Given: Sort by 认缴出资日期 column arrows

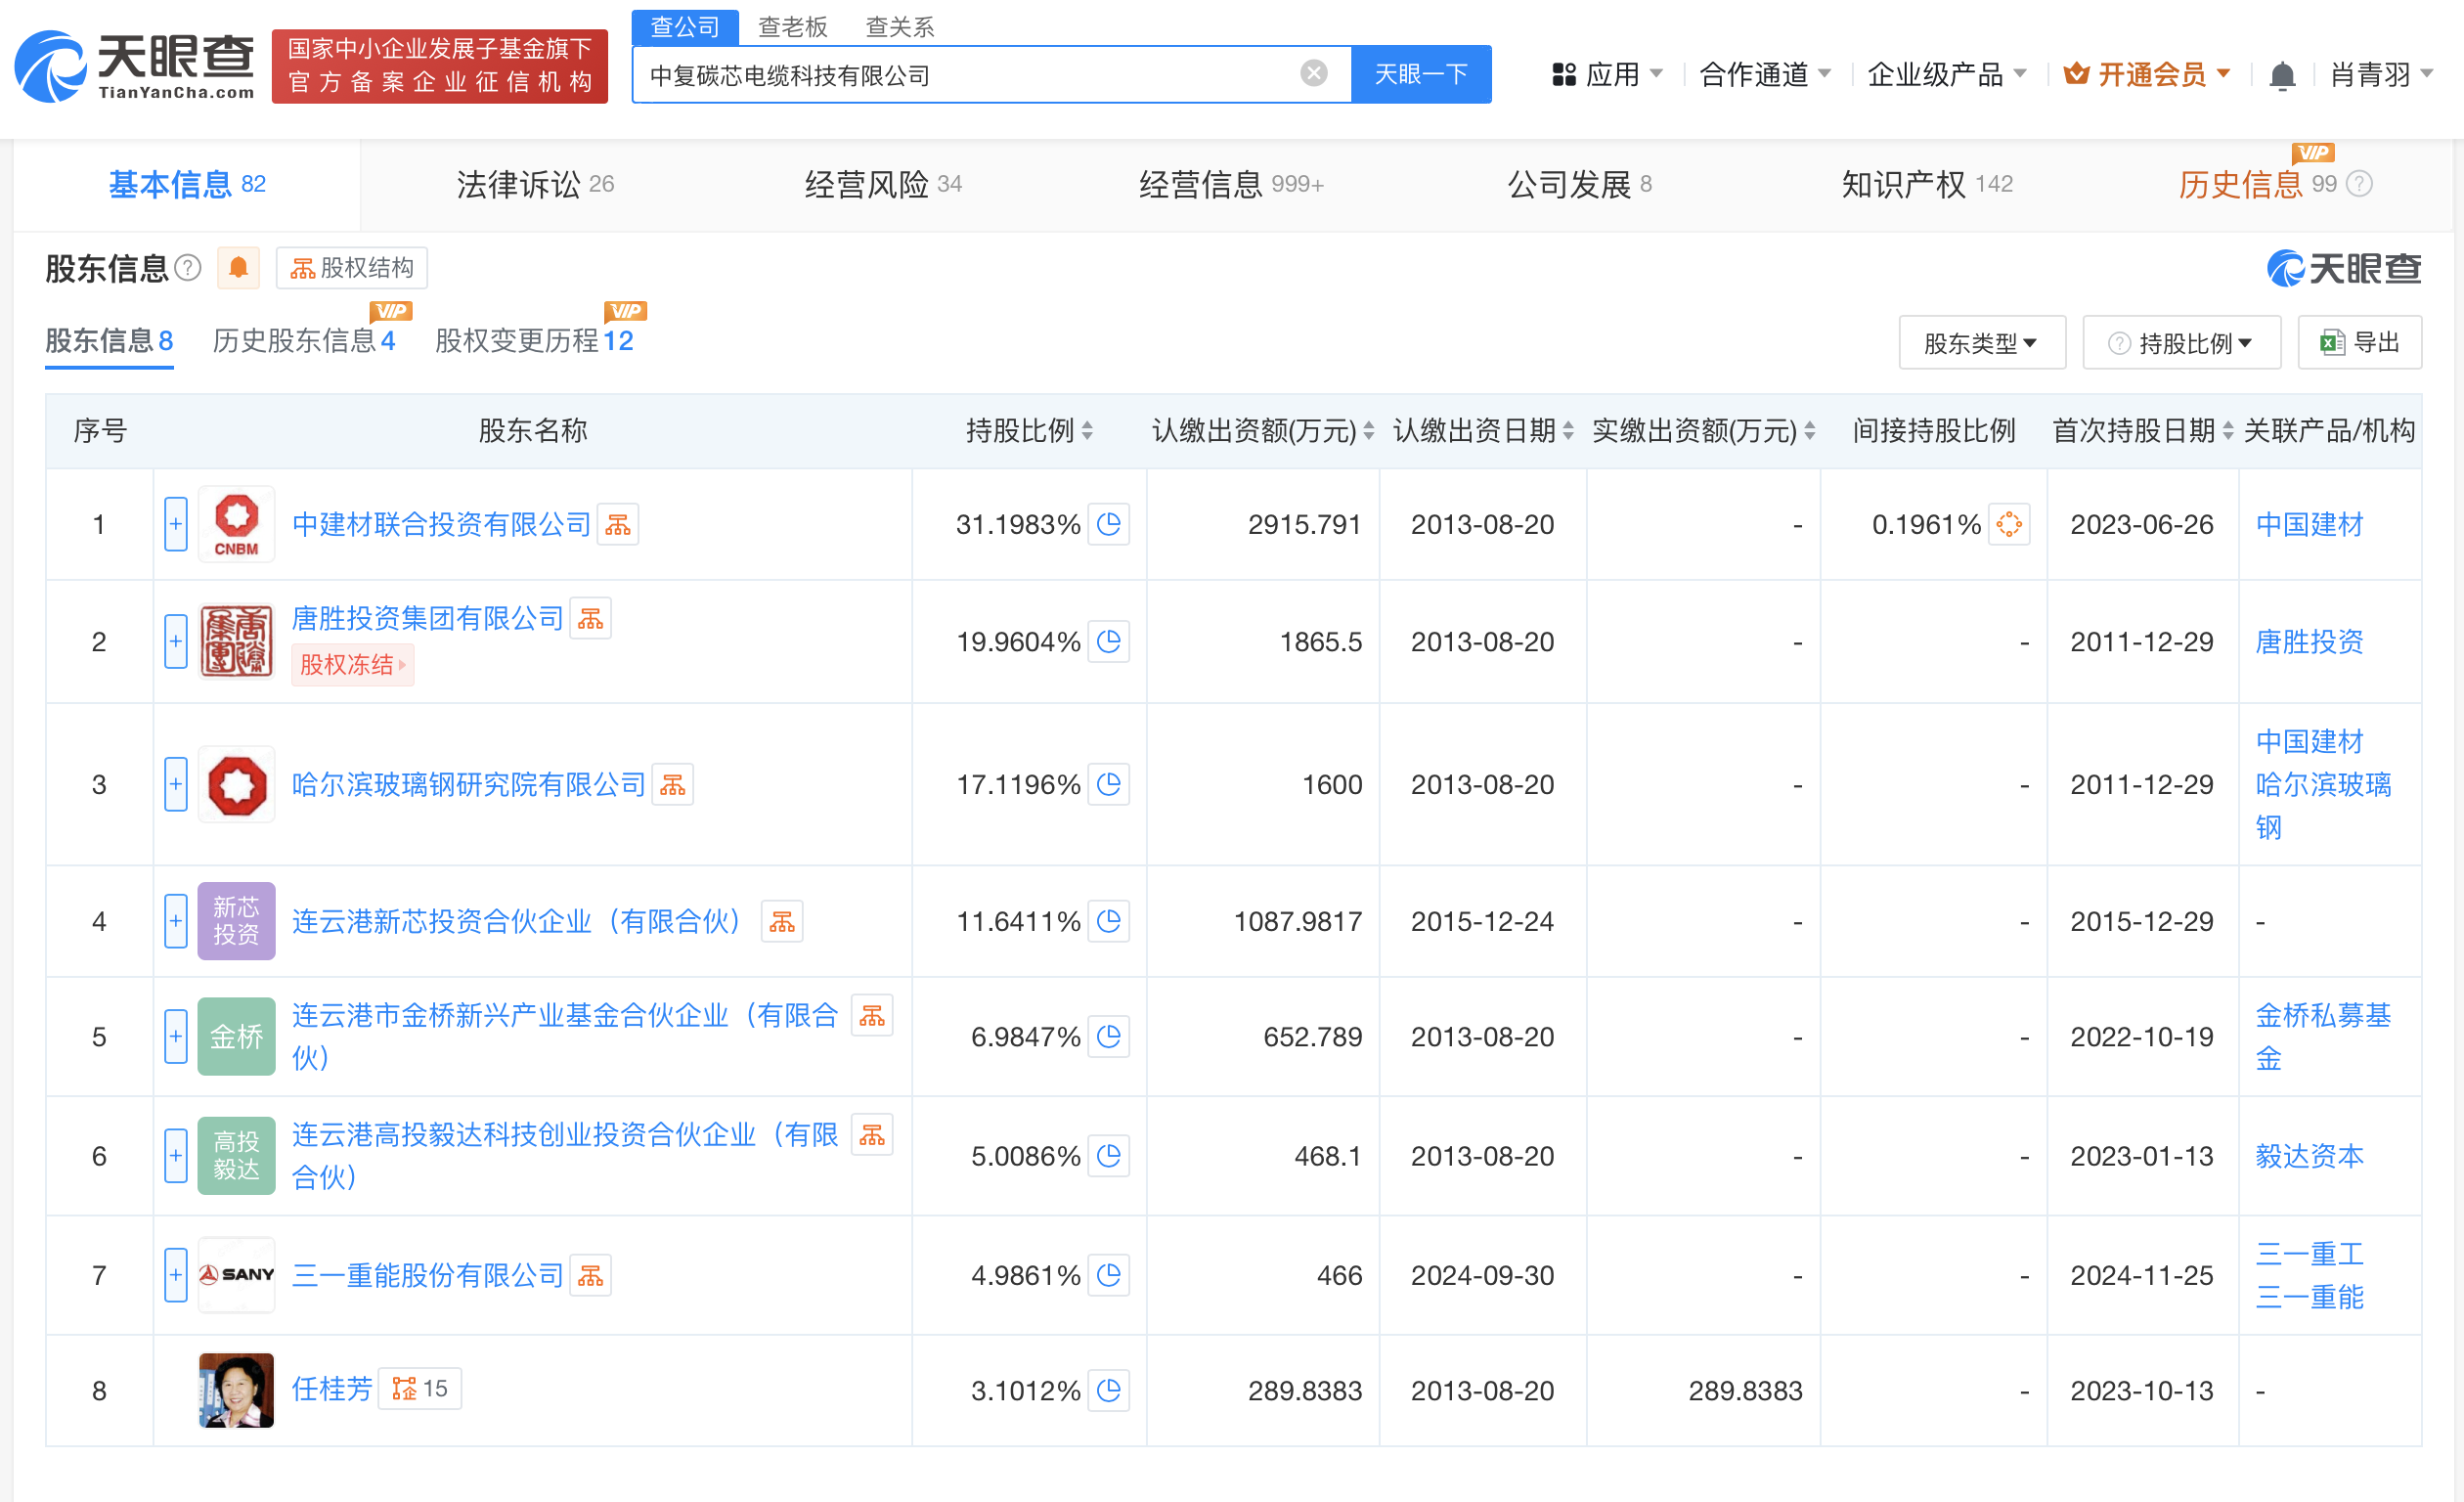Looking at the screenshot, I should (x=1568, y=431).
